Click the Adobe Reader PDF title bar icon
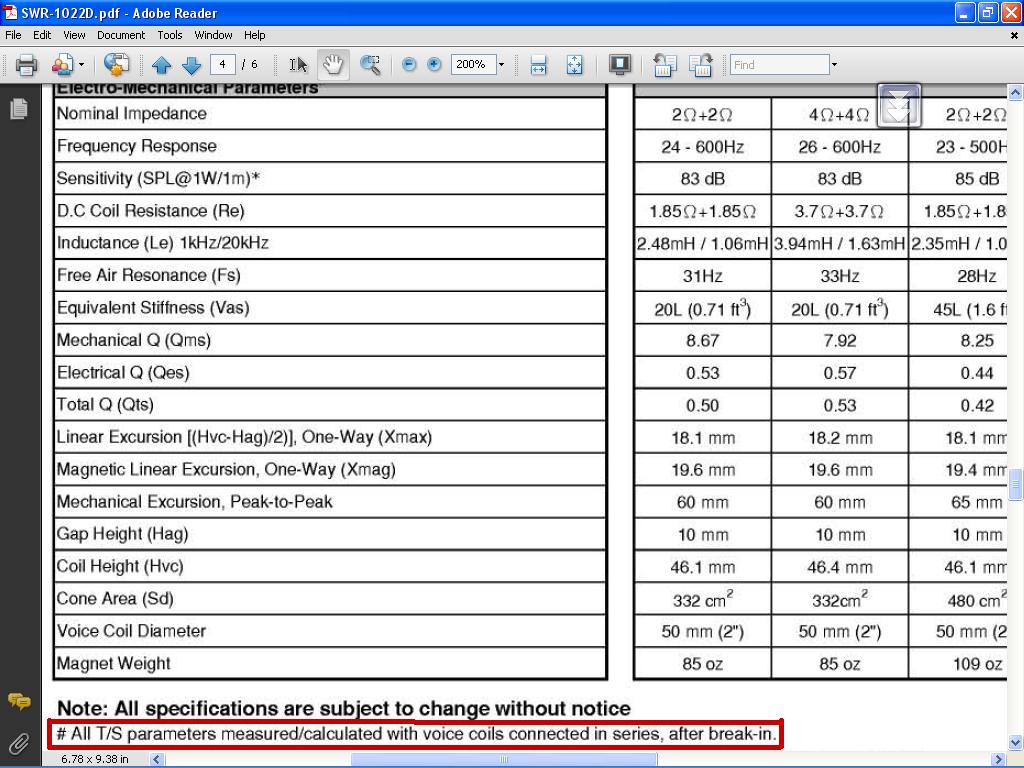The width and height of the screenshot is (1024, 768). (x=10, y=12)
